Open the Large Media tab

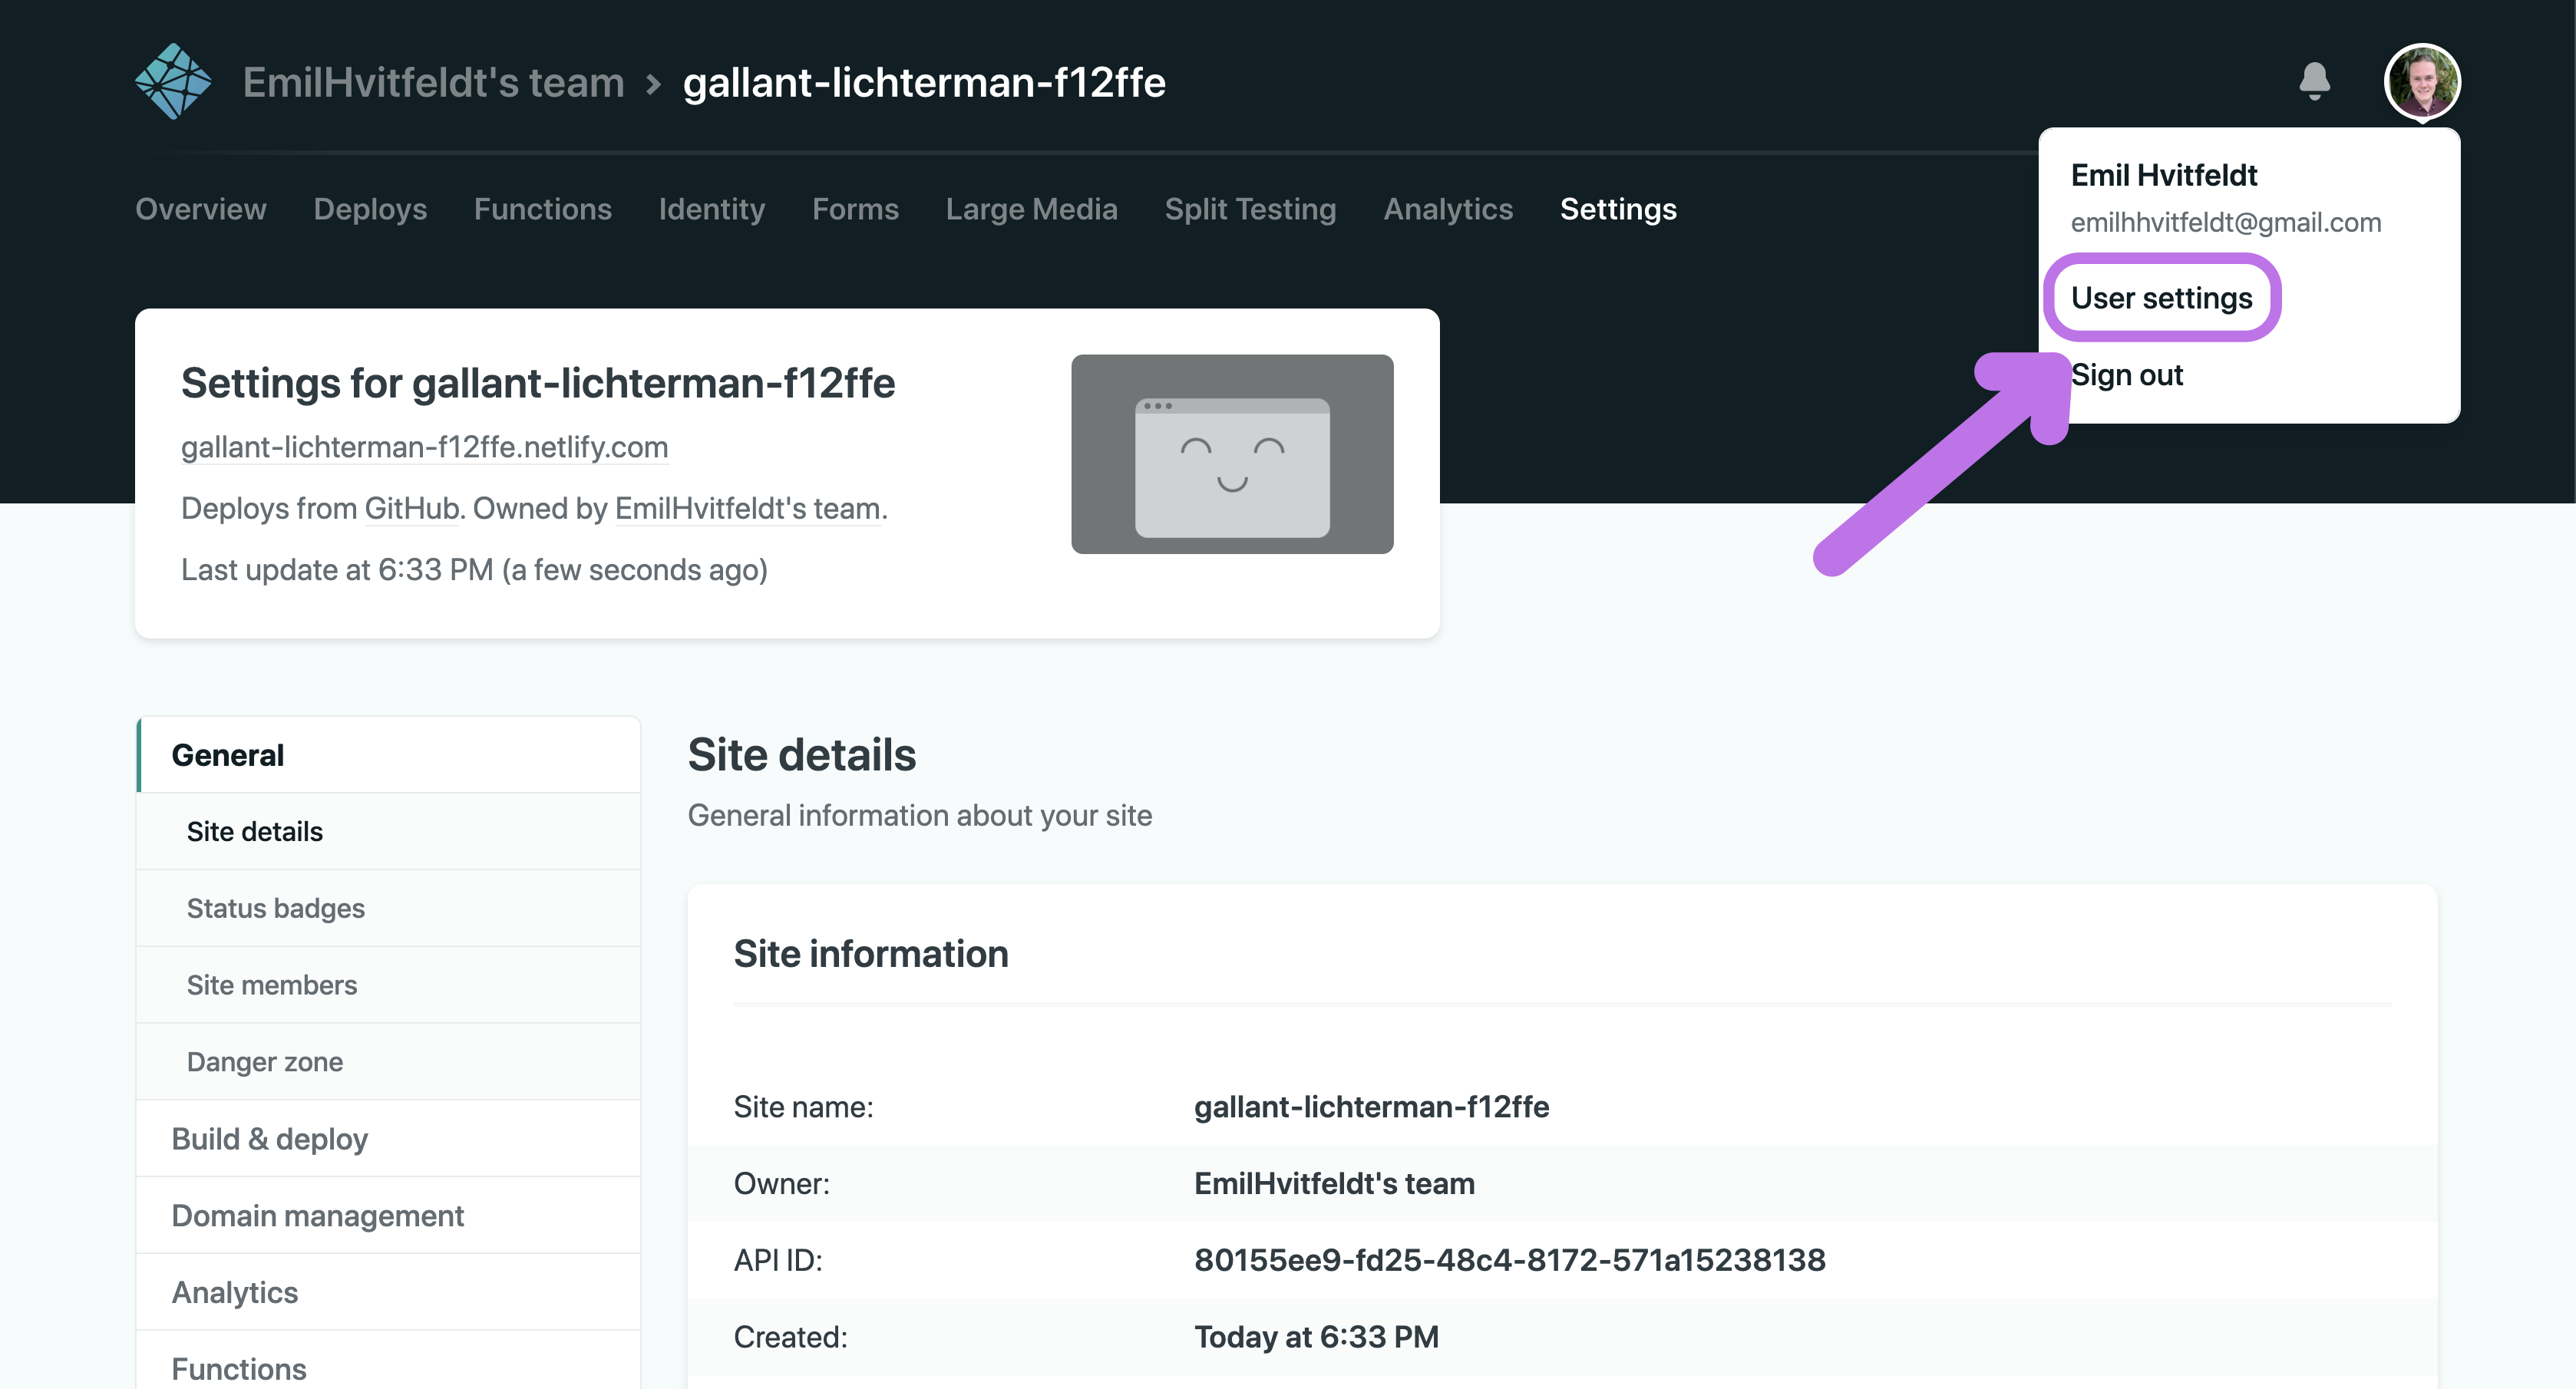[x=1032, y=209]
